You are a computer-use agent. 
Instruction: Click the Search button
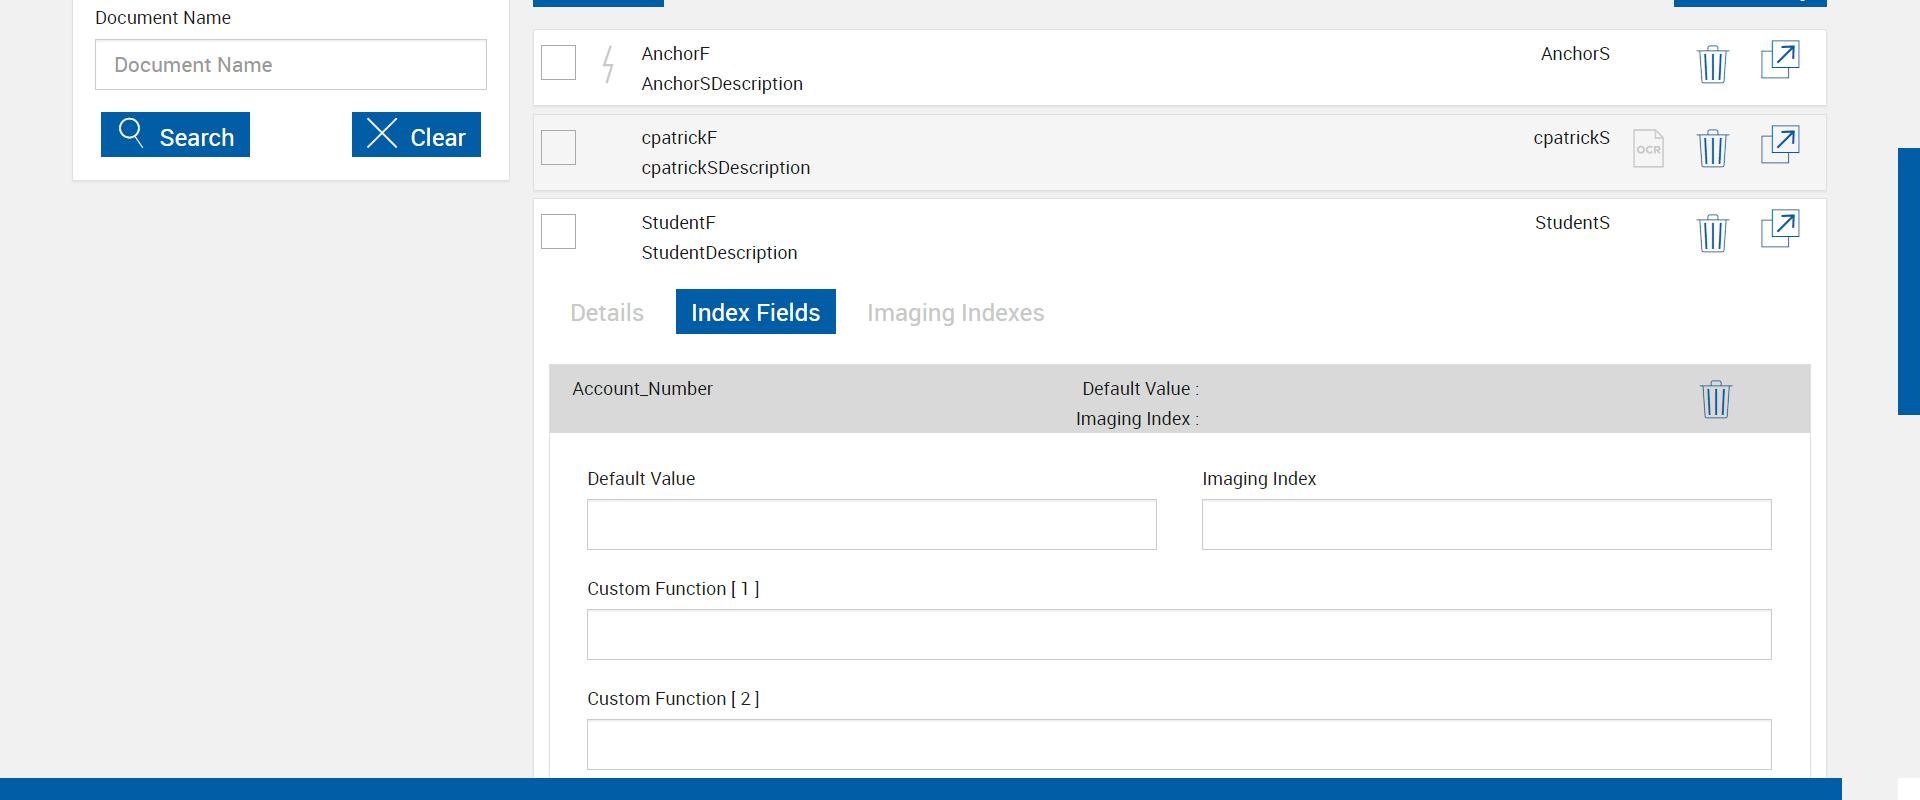tap(175, 135)
